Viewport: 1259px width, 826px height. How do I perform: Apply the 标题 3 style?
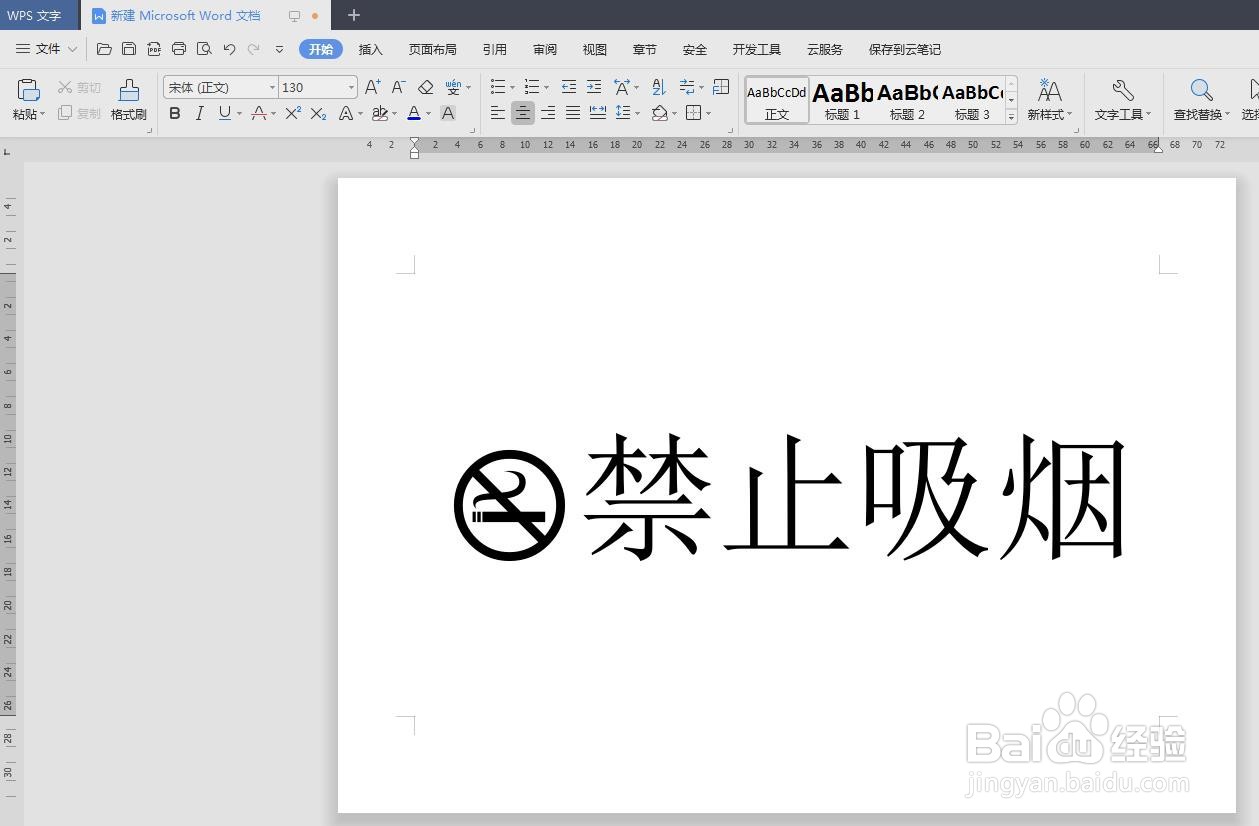point(972,100)
